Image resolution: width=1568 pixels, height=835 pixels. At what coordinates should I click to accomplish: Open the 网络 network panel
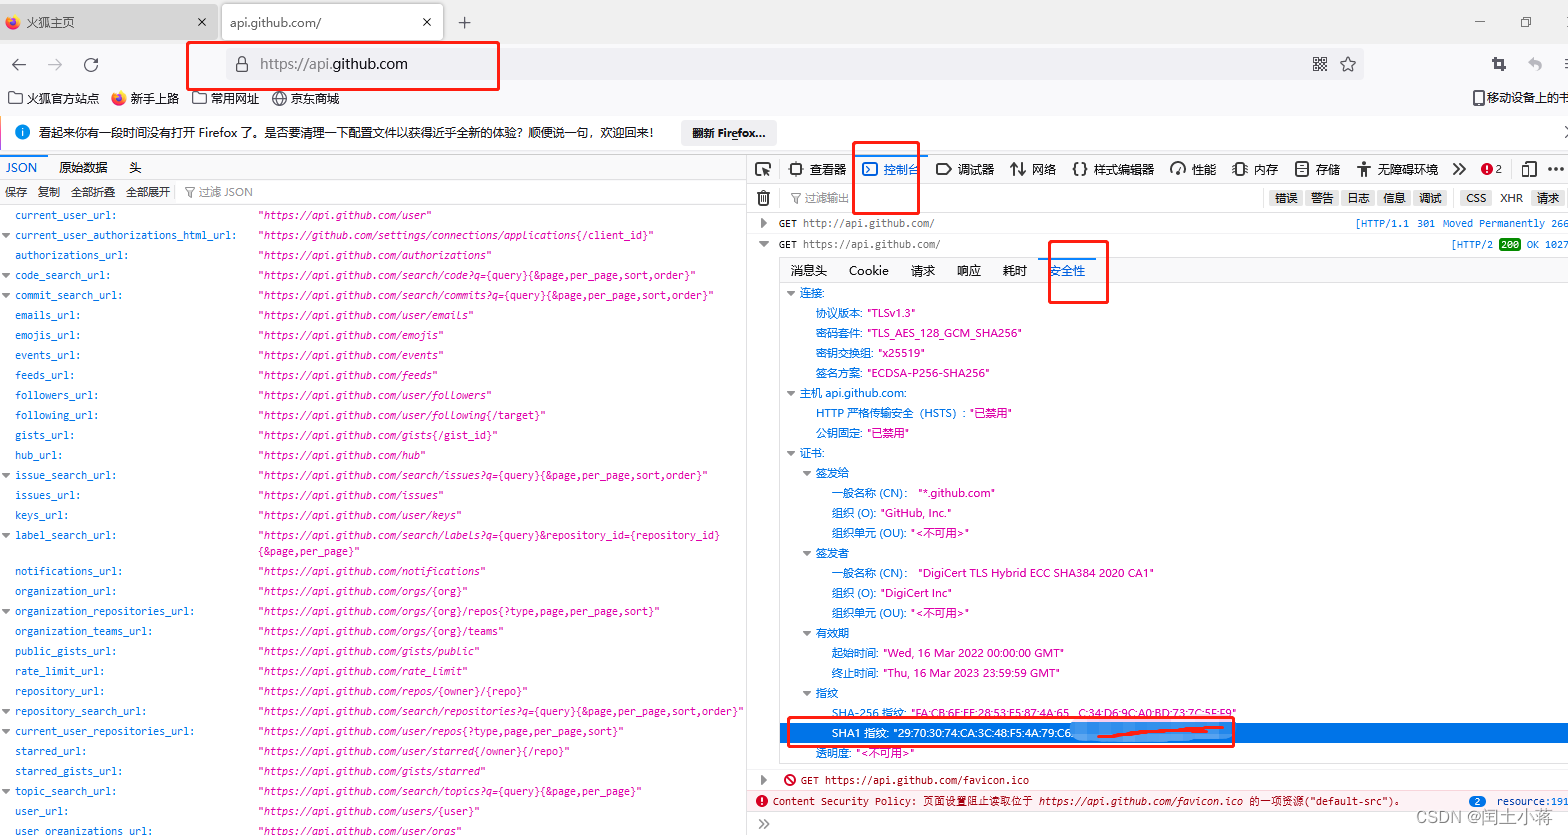tap(1033, 169)
